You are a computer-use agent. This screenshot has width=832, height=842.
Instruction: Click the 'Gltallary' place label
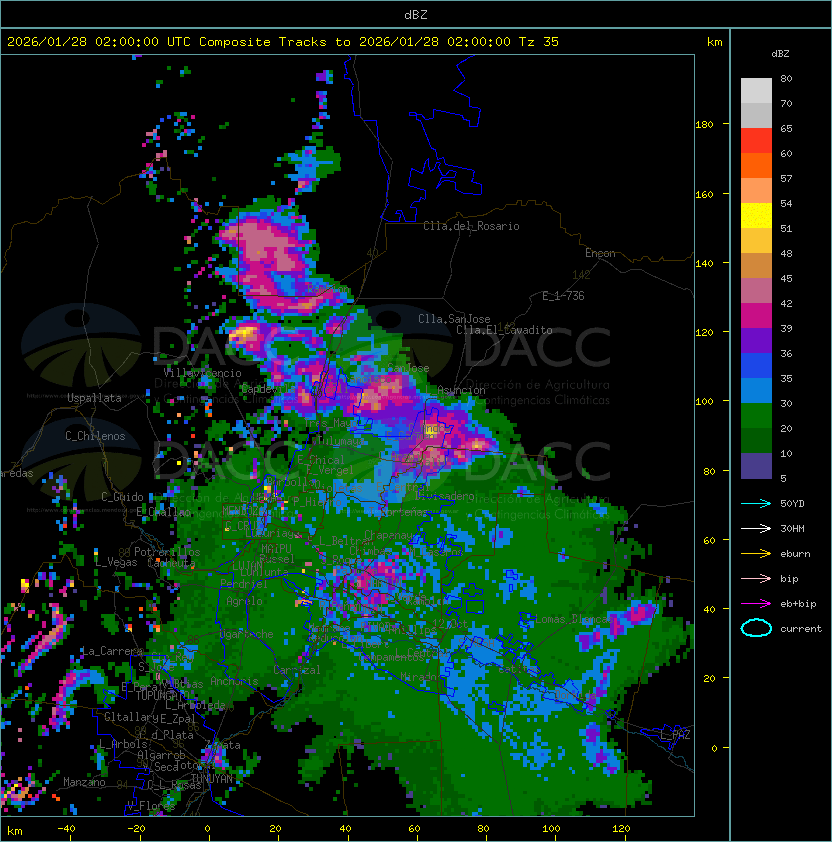131,717
